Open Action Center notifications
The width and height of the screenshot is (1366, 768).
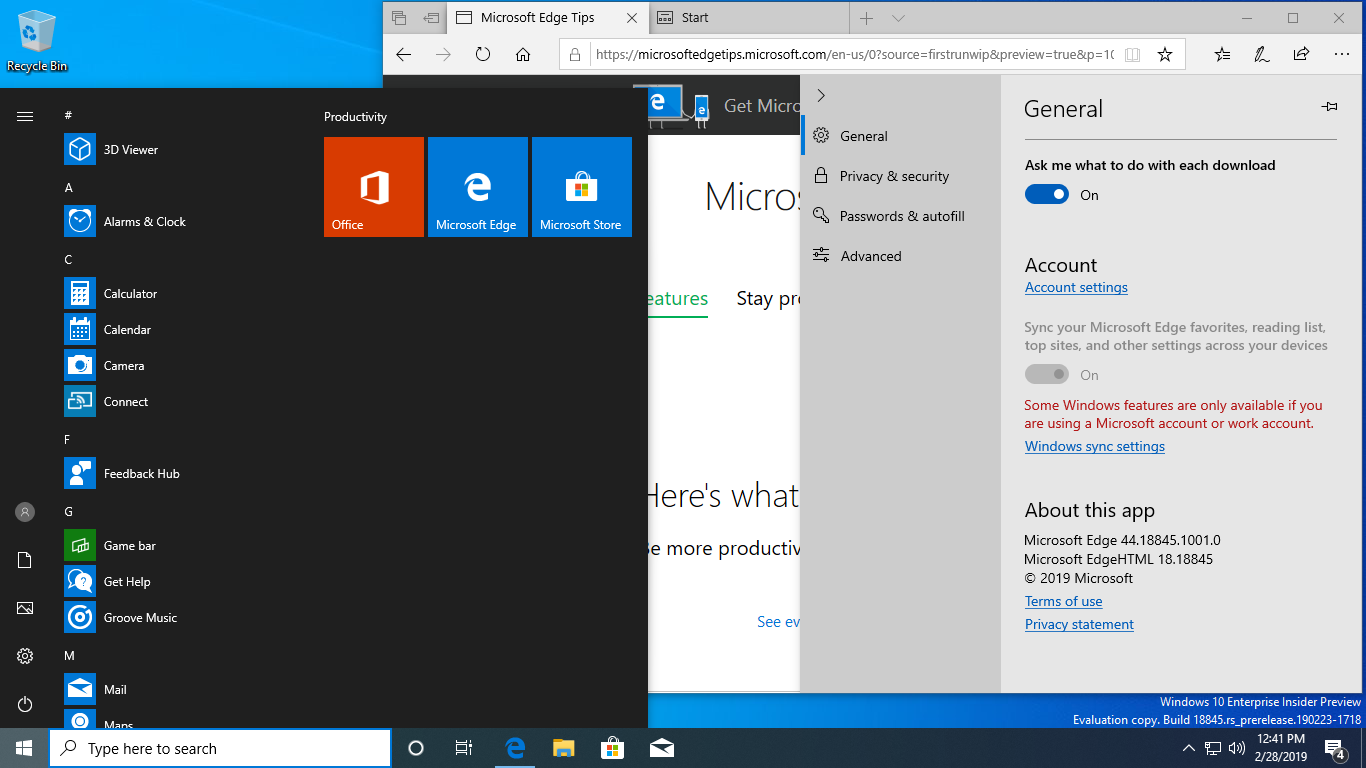click(1336, 748)
